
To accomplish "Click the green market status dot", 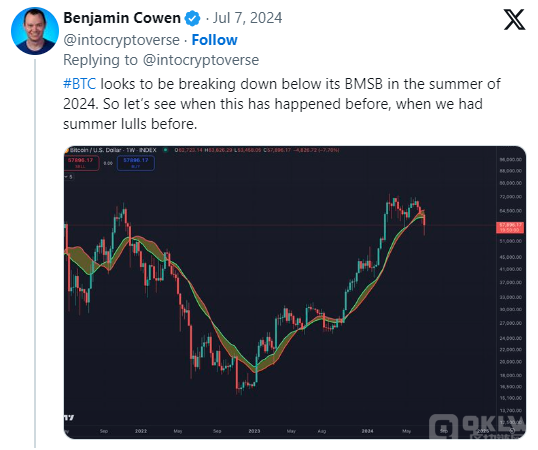I will click(166, 150).
